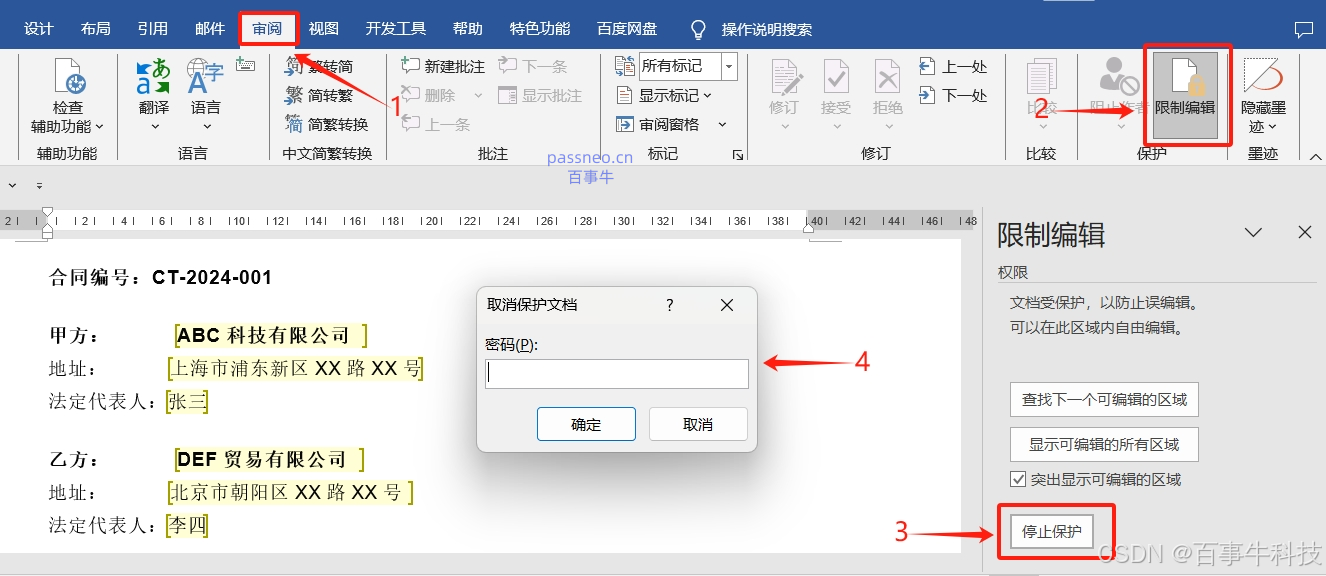Go to 下一条 next comment

532,66
